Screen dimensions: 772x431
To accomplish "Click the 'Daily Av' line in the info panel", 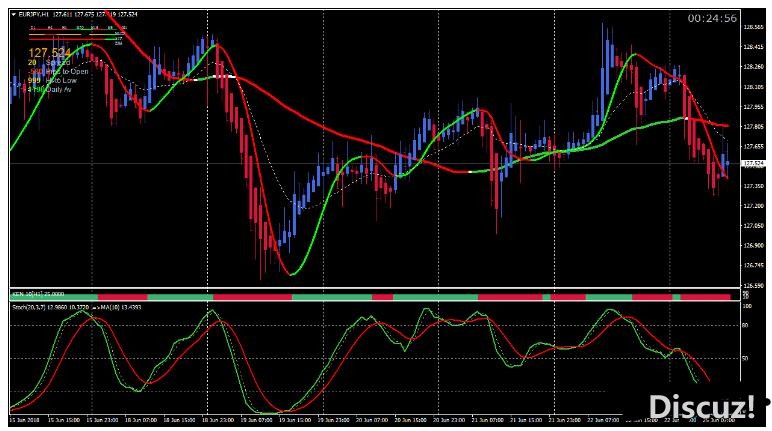I will pos(49,89).
